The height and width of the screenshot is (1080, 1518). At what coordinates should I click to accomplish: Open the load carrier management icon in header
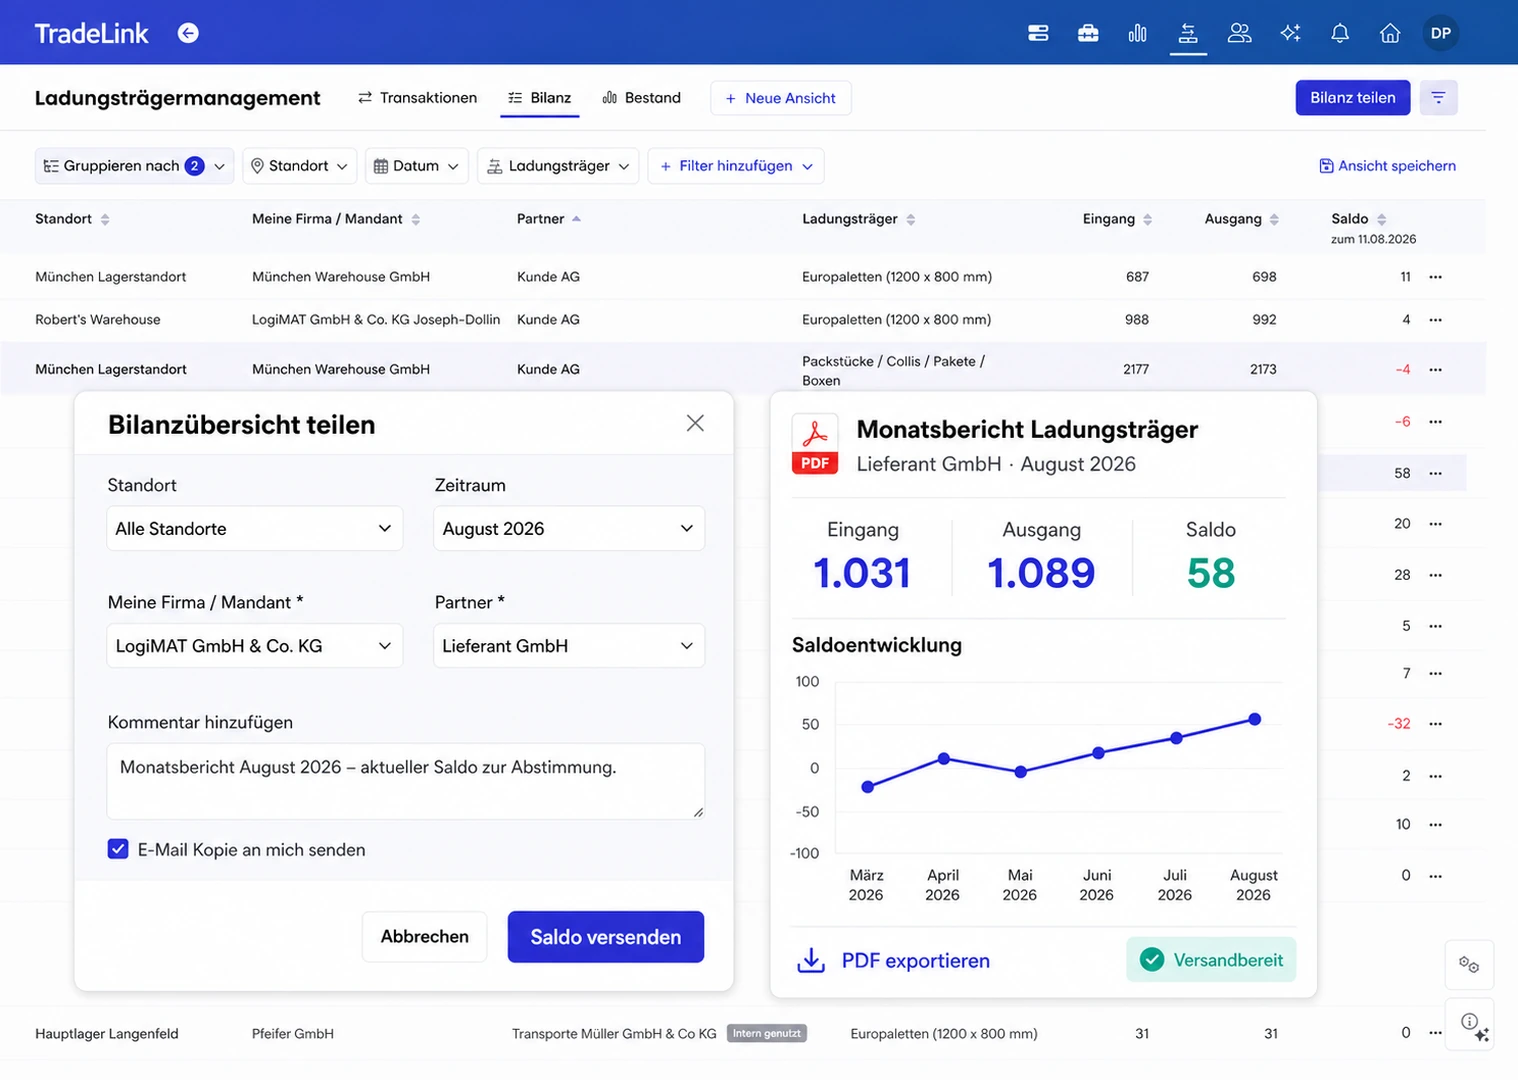point(1188,33)
